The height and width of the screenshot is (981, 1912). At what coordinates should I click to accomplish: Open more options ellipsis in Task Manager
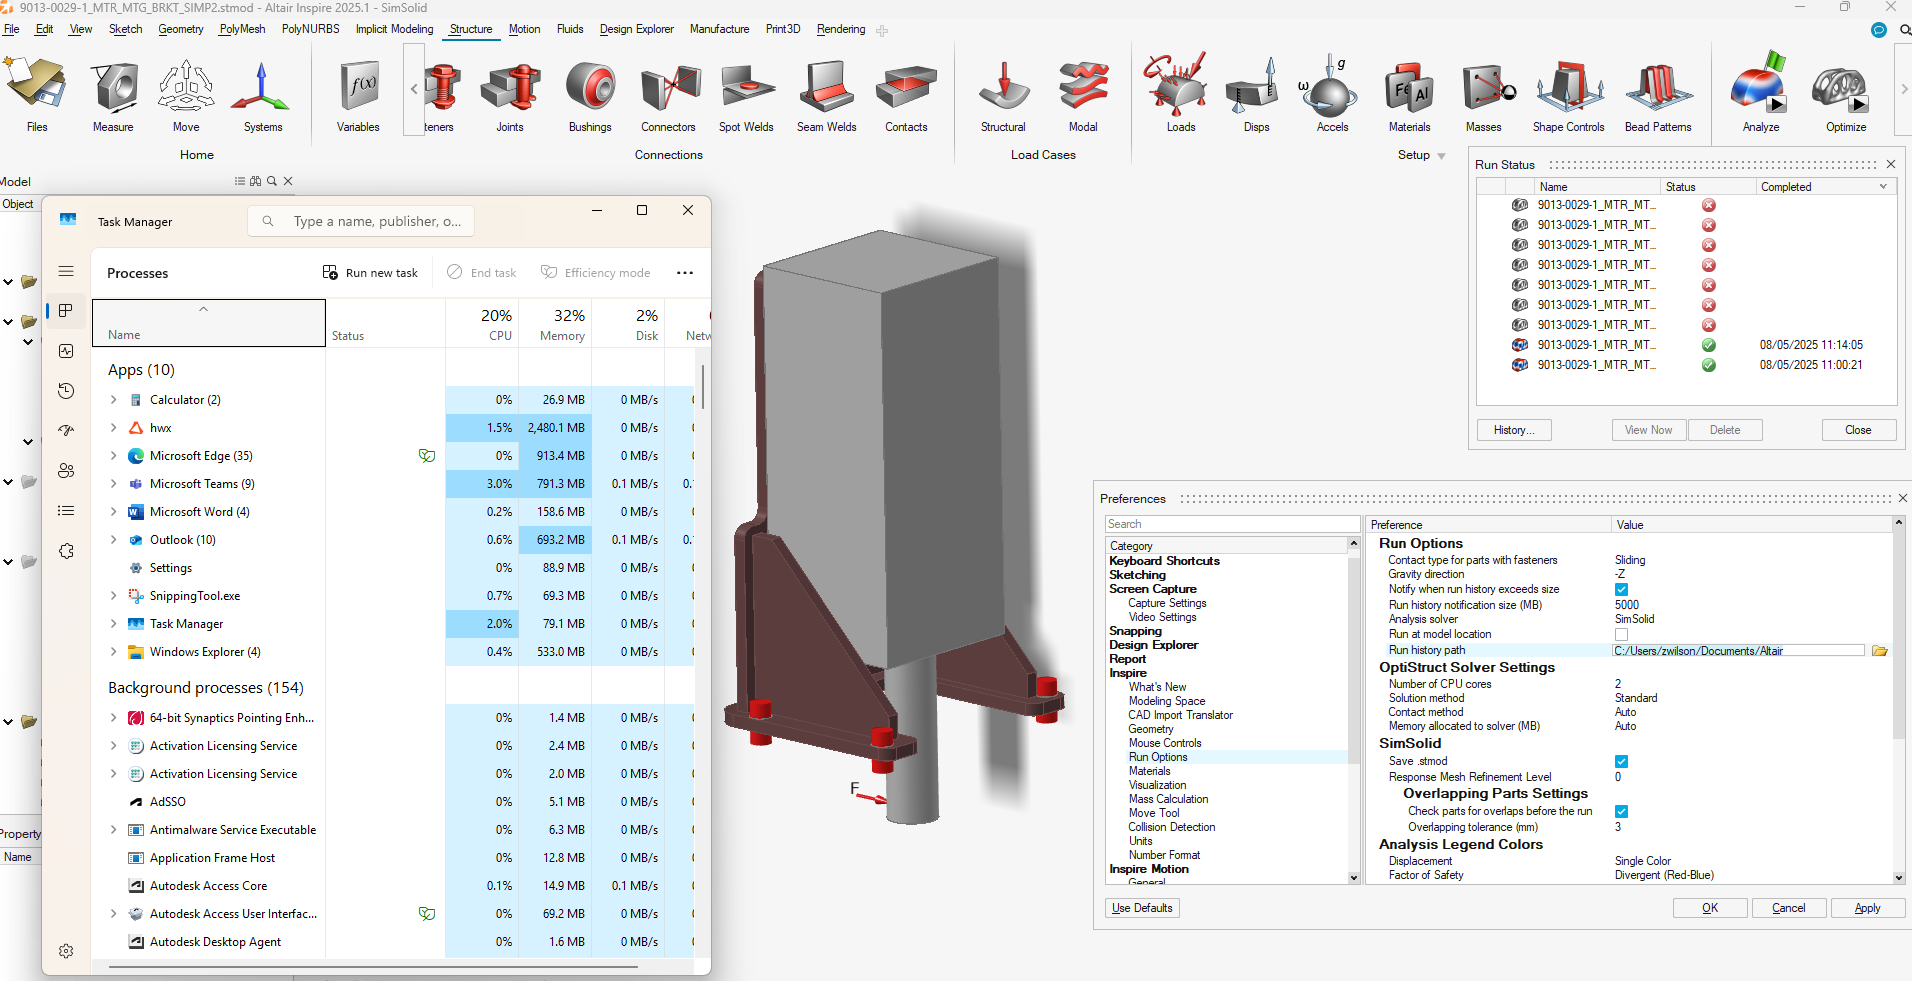point(685,273)
